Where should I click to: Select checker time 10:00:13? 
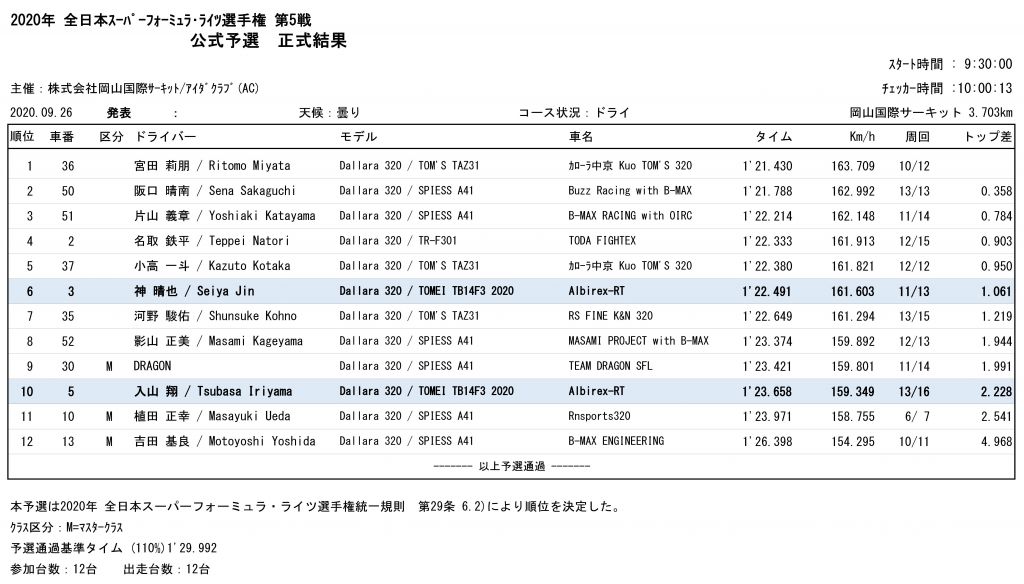pos(985,88)
